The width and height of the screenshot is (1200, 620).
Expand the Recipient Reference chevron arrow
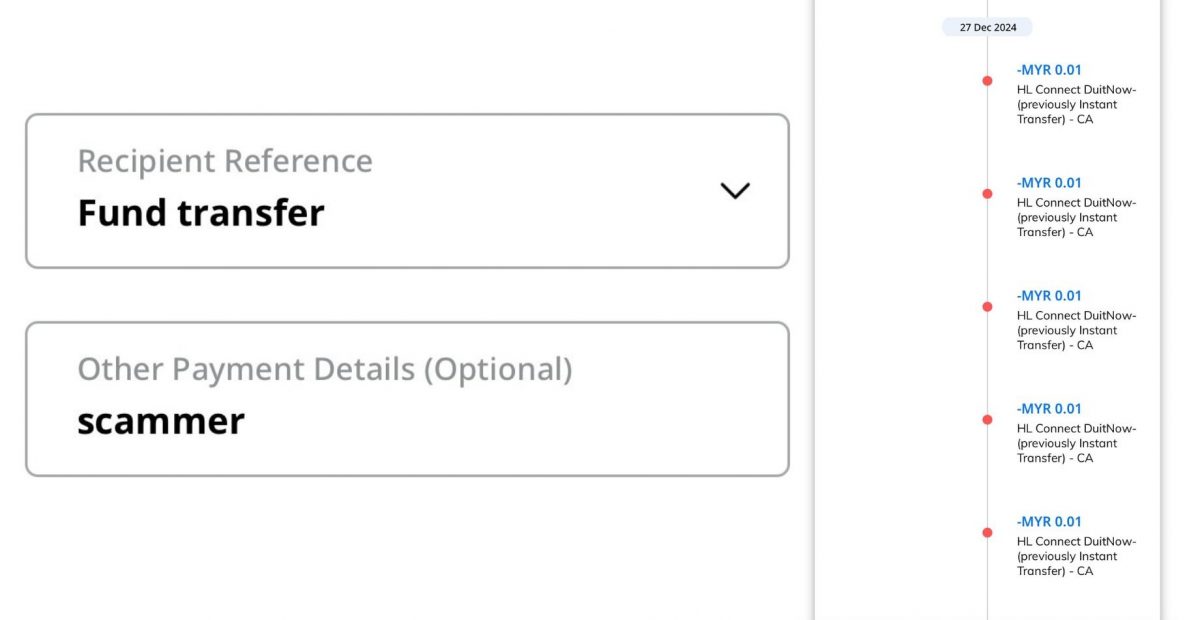click(x=735, y=190)
